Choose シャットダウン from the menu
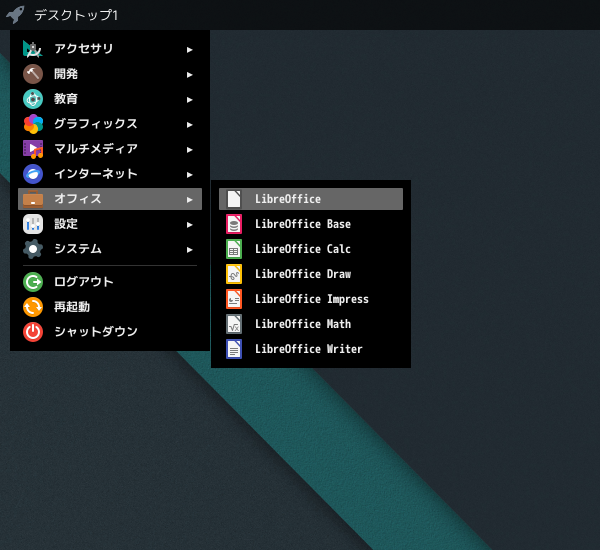 (x=110, y=332)
